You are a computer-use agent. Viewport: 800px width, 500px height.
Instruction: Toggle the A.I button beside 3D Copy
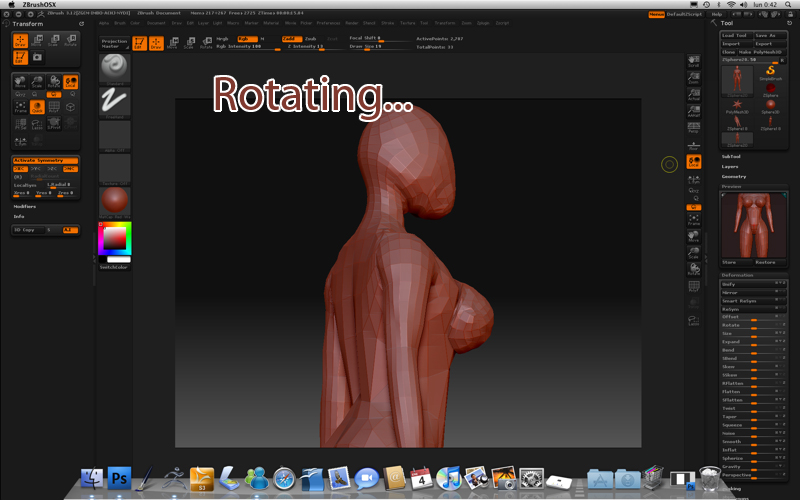coord(70,230)
